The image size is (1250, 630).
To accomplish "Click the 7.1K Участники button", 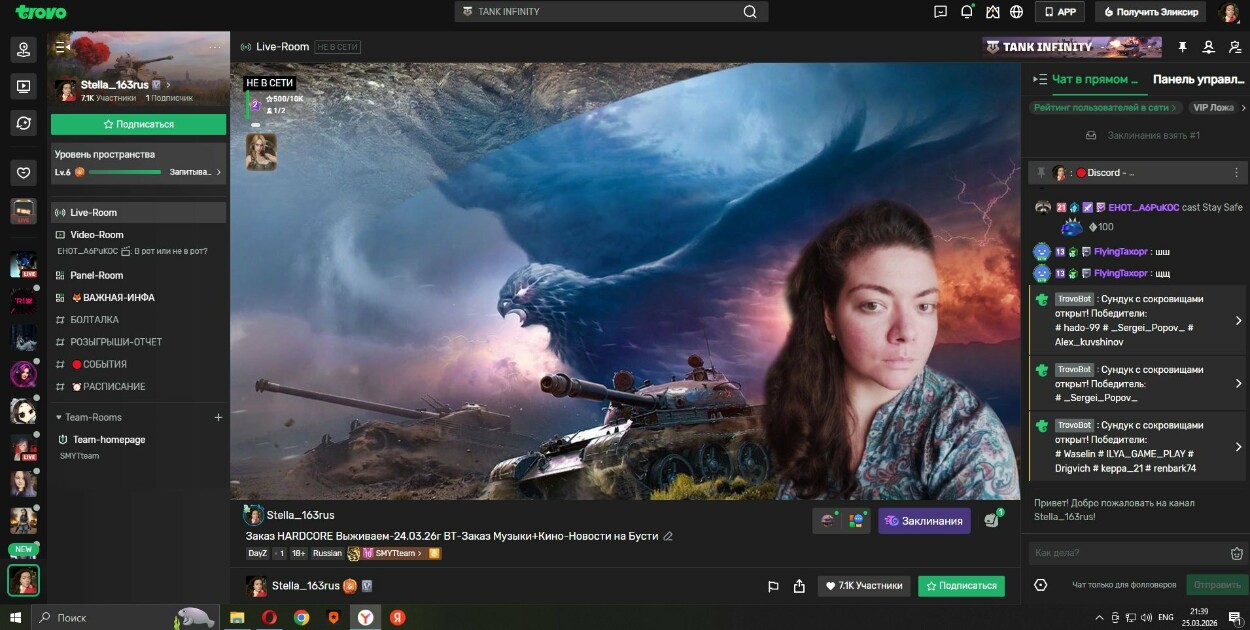I will [864, 586].
